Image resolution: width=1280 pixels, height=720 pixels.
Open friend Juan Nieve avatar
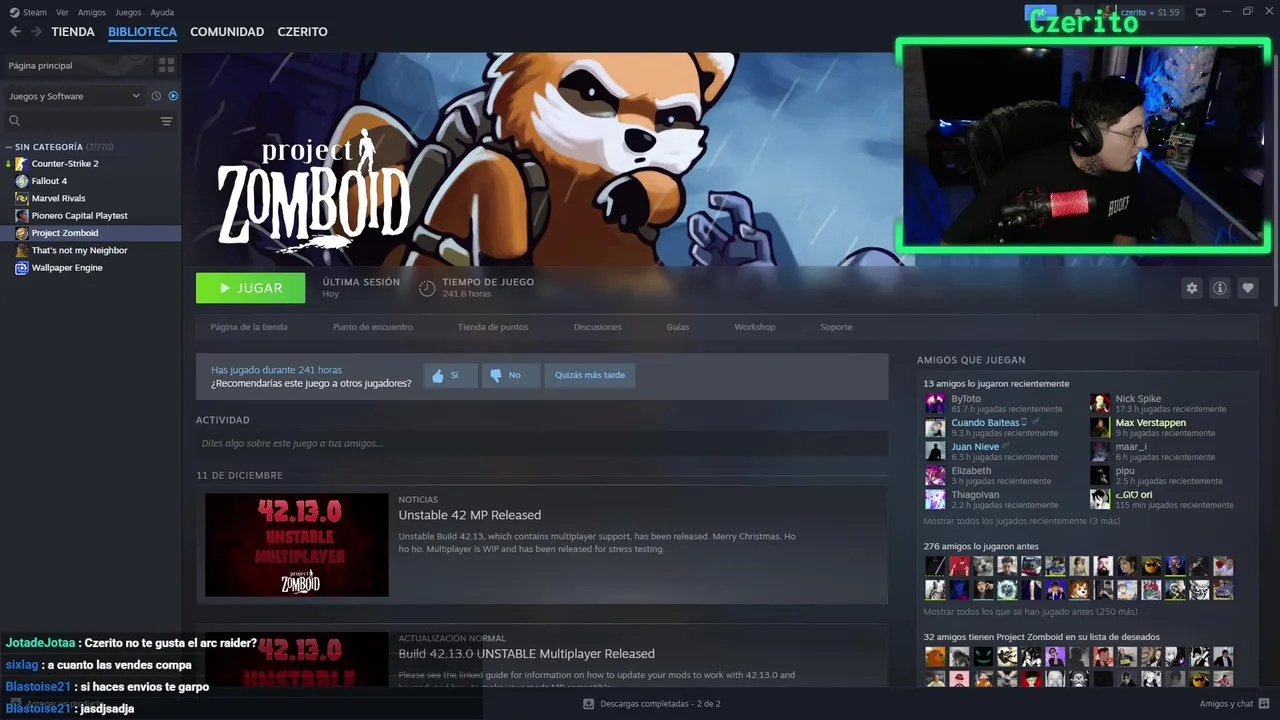click(x=935, y=451)
